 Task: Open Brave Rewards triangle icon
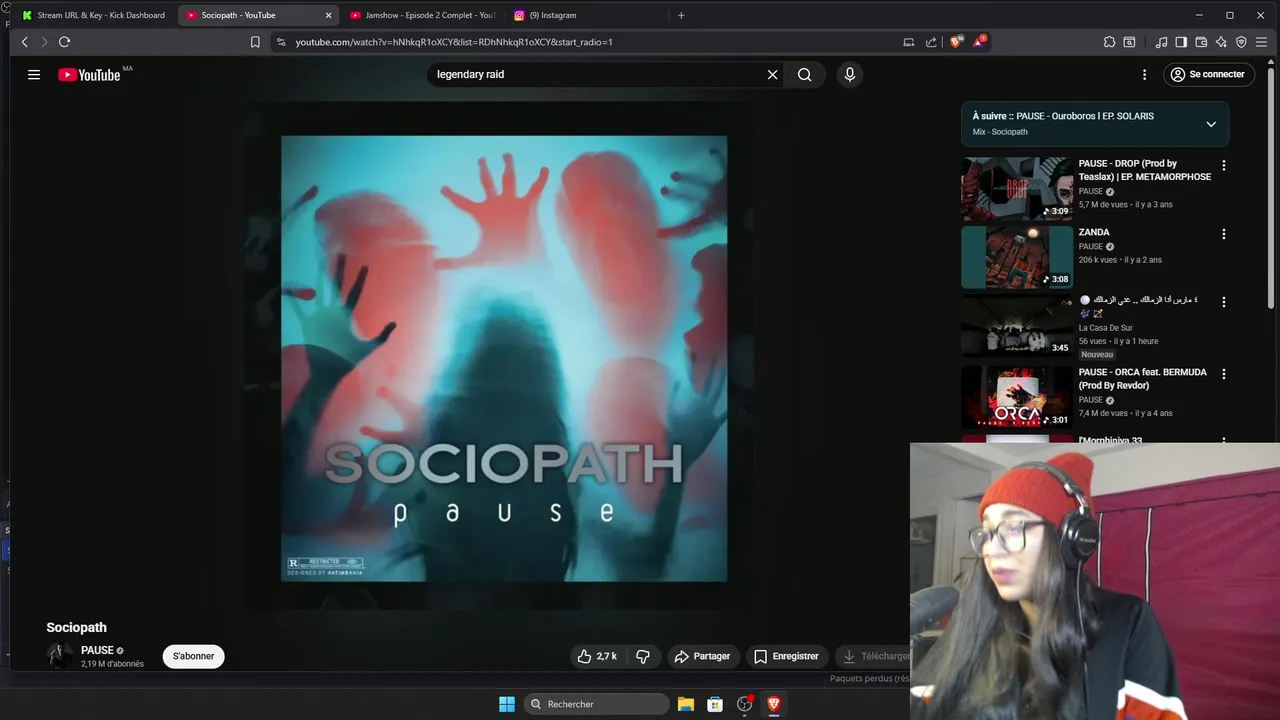(979, 42)
